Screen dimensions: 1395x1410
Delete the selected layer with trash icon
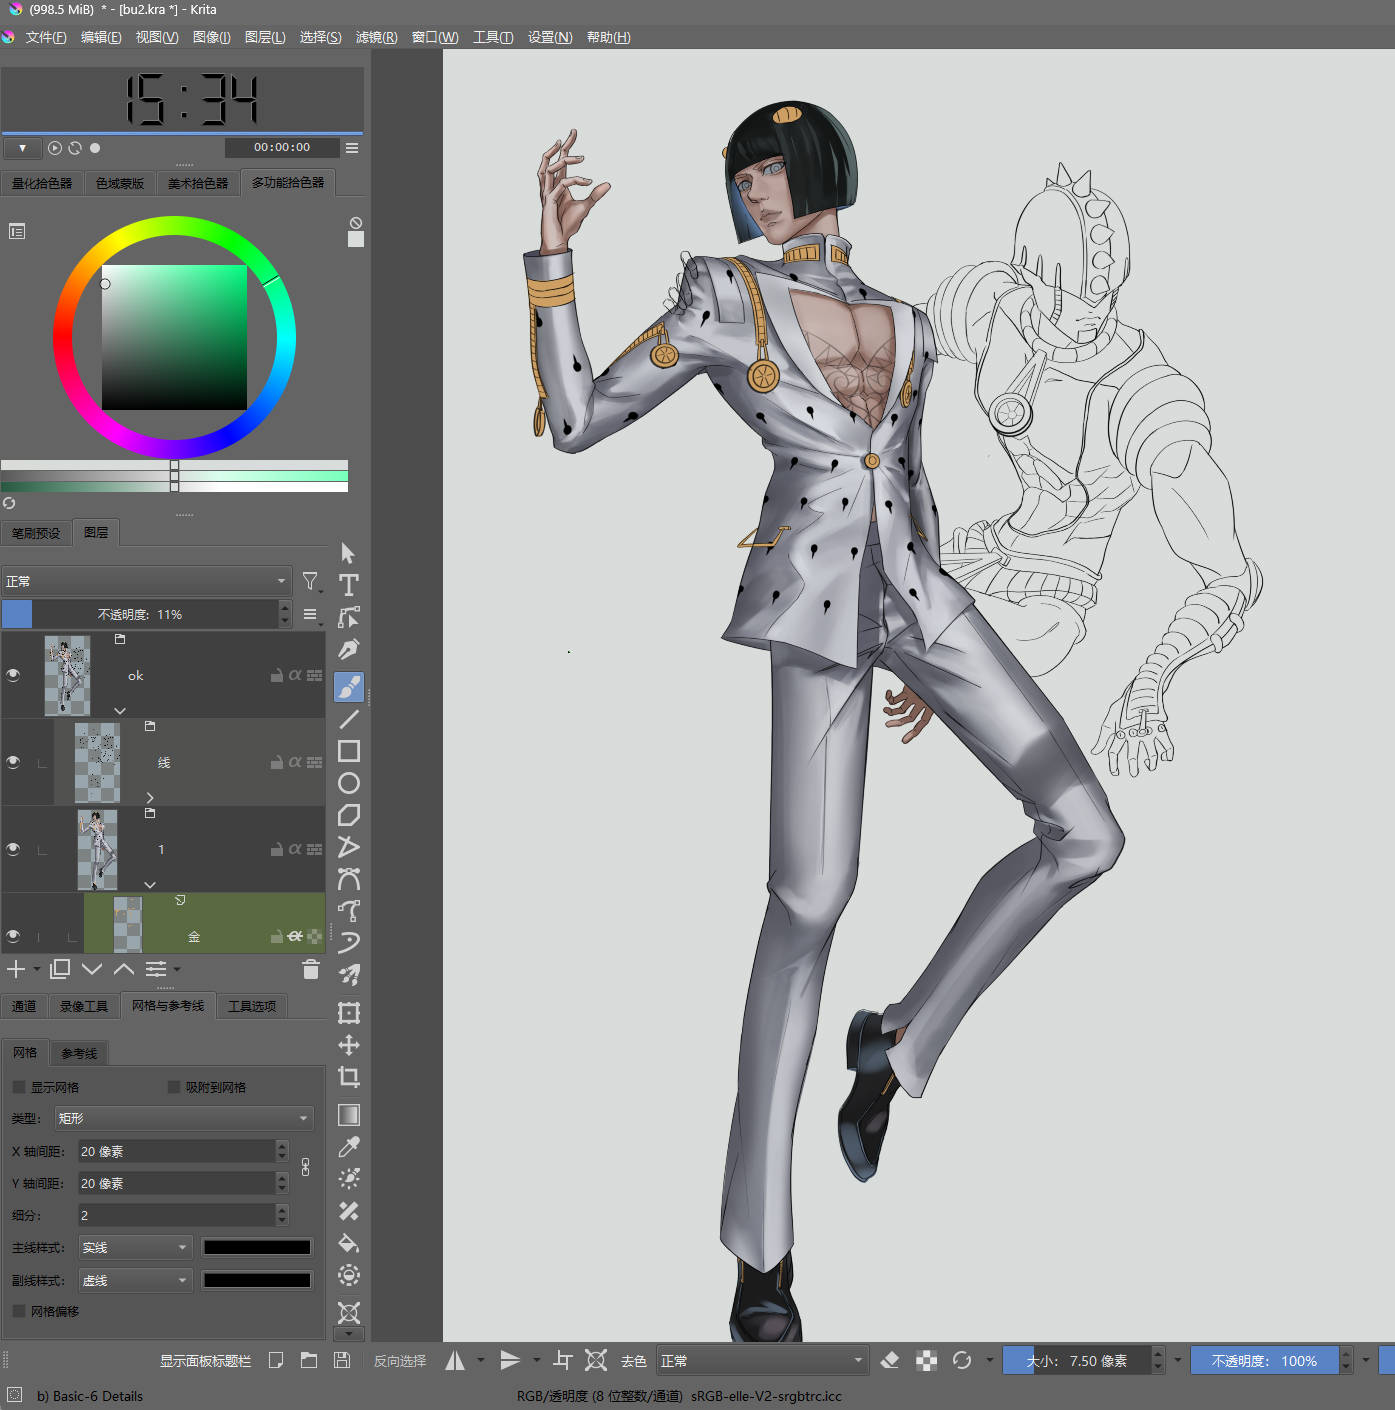pyautogui.click(x=310, y=969)
